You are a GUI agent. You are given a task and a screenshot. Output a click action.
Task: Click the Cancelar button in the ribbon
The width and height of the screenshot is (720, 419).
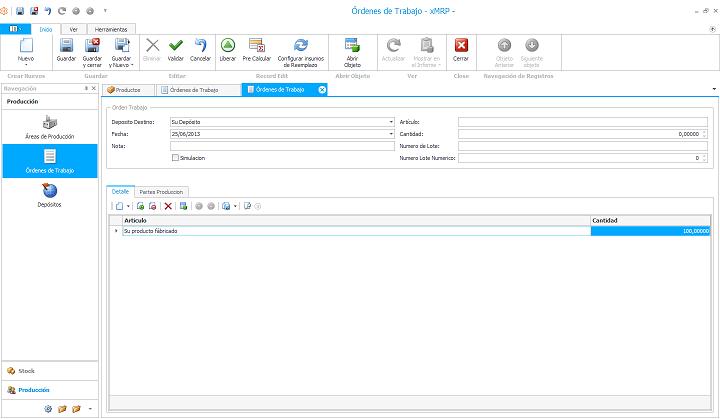click(x=200, y=47)
